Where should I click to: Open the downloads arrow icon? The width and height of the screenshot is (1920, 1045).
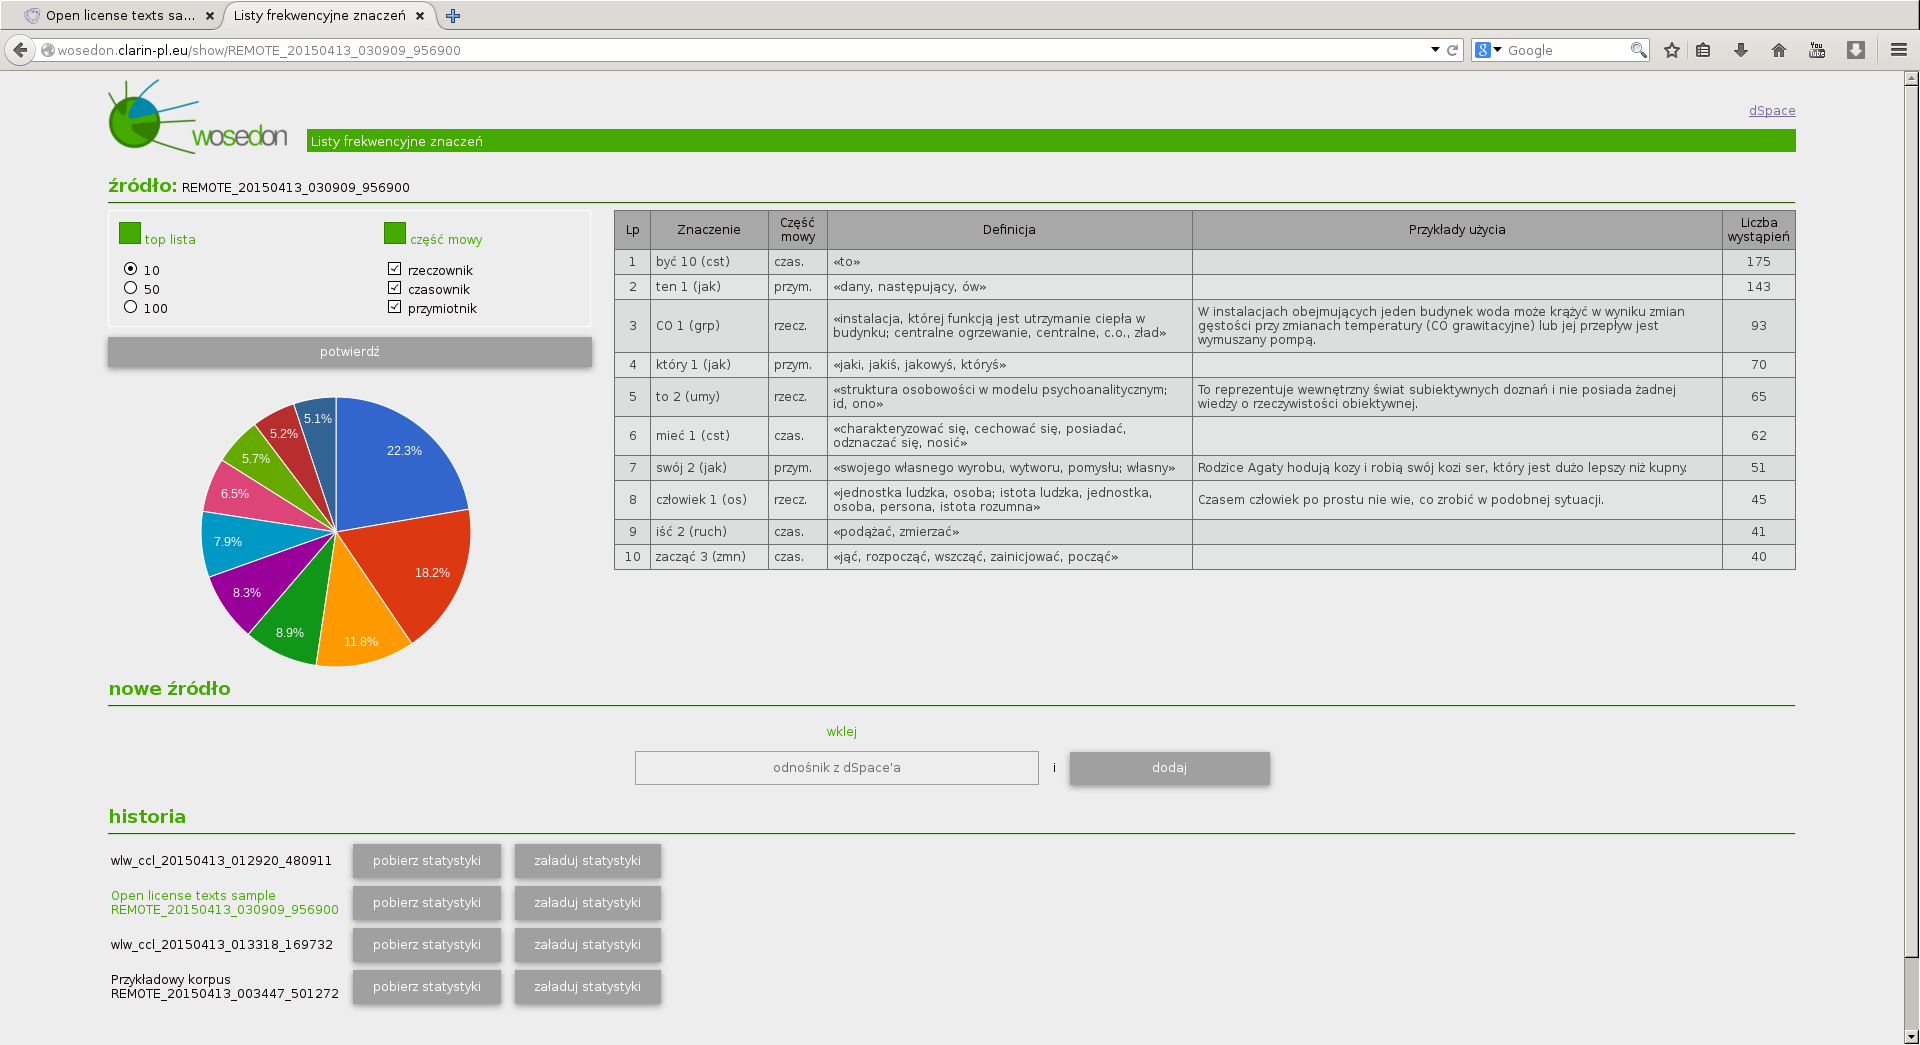[x=1740, y=50]
